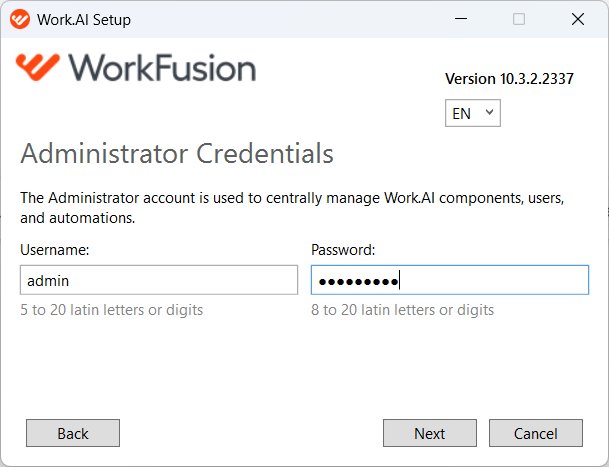Abort the installation using Cancel

pyautogui.click(x=536, y=433)
